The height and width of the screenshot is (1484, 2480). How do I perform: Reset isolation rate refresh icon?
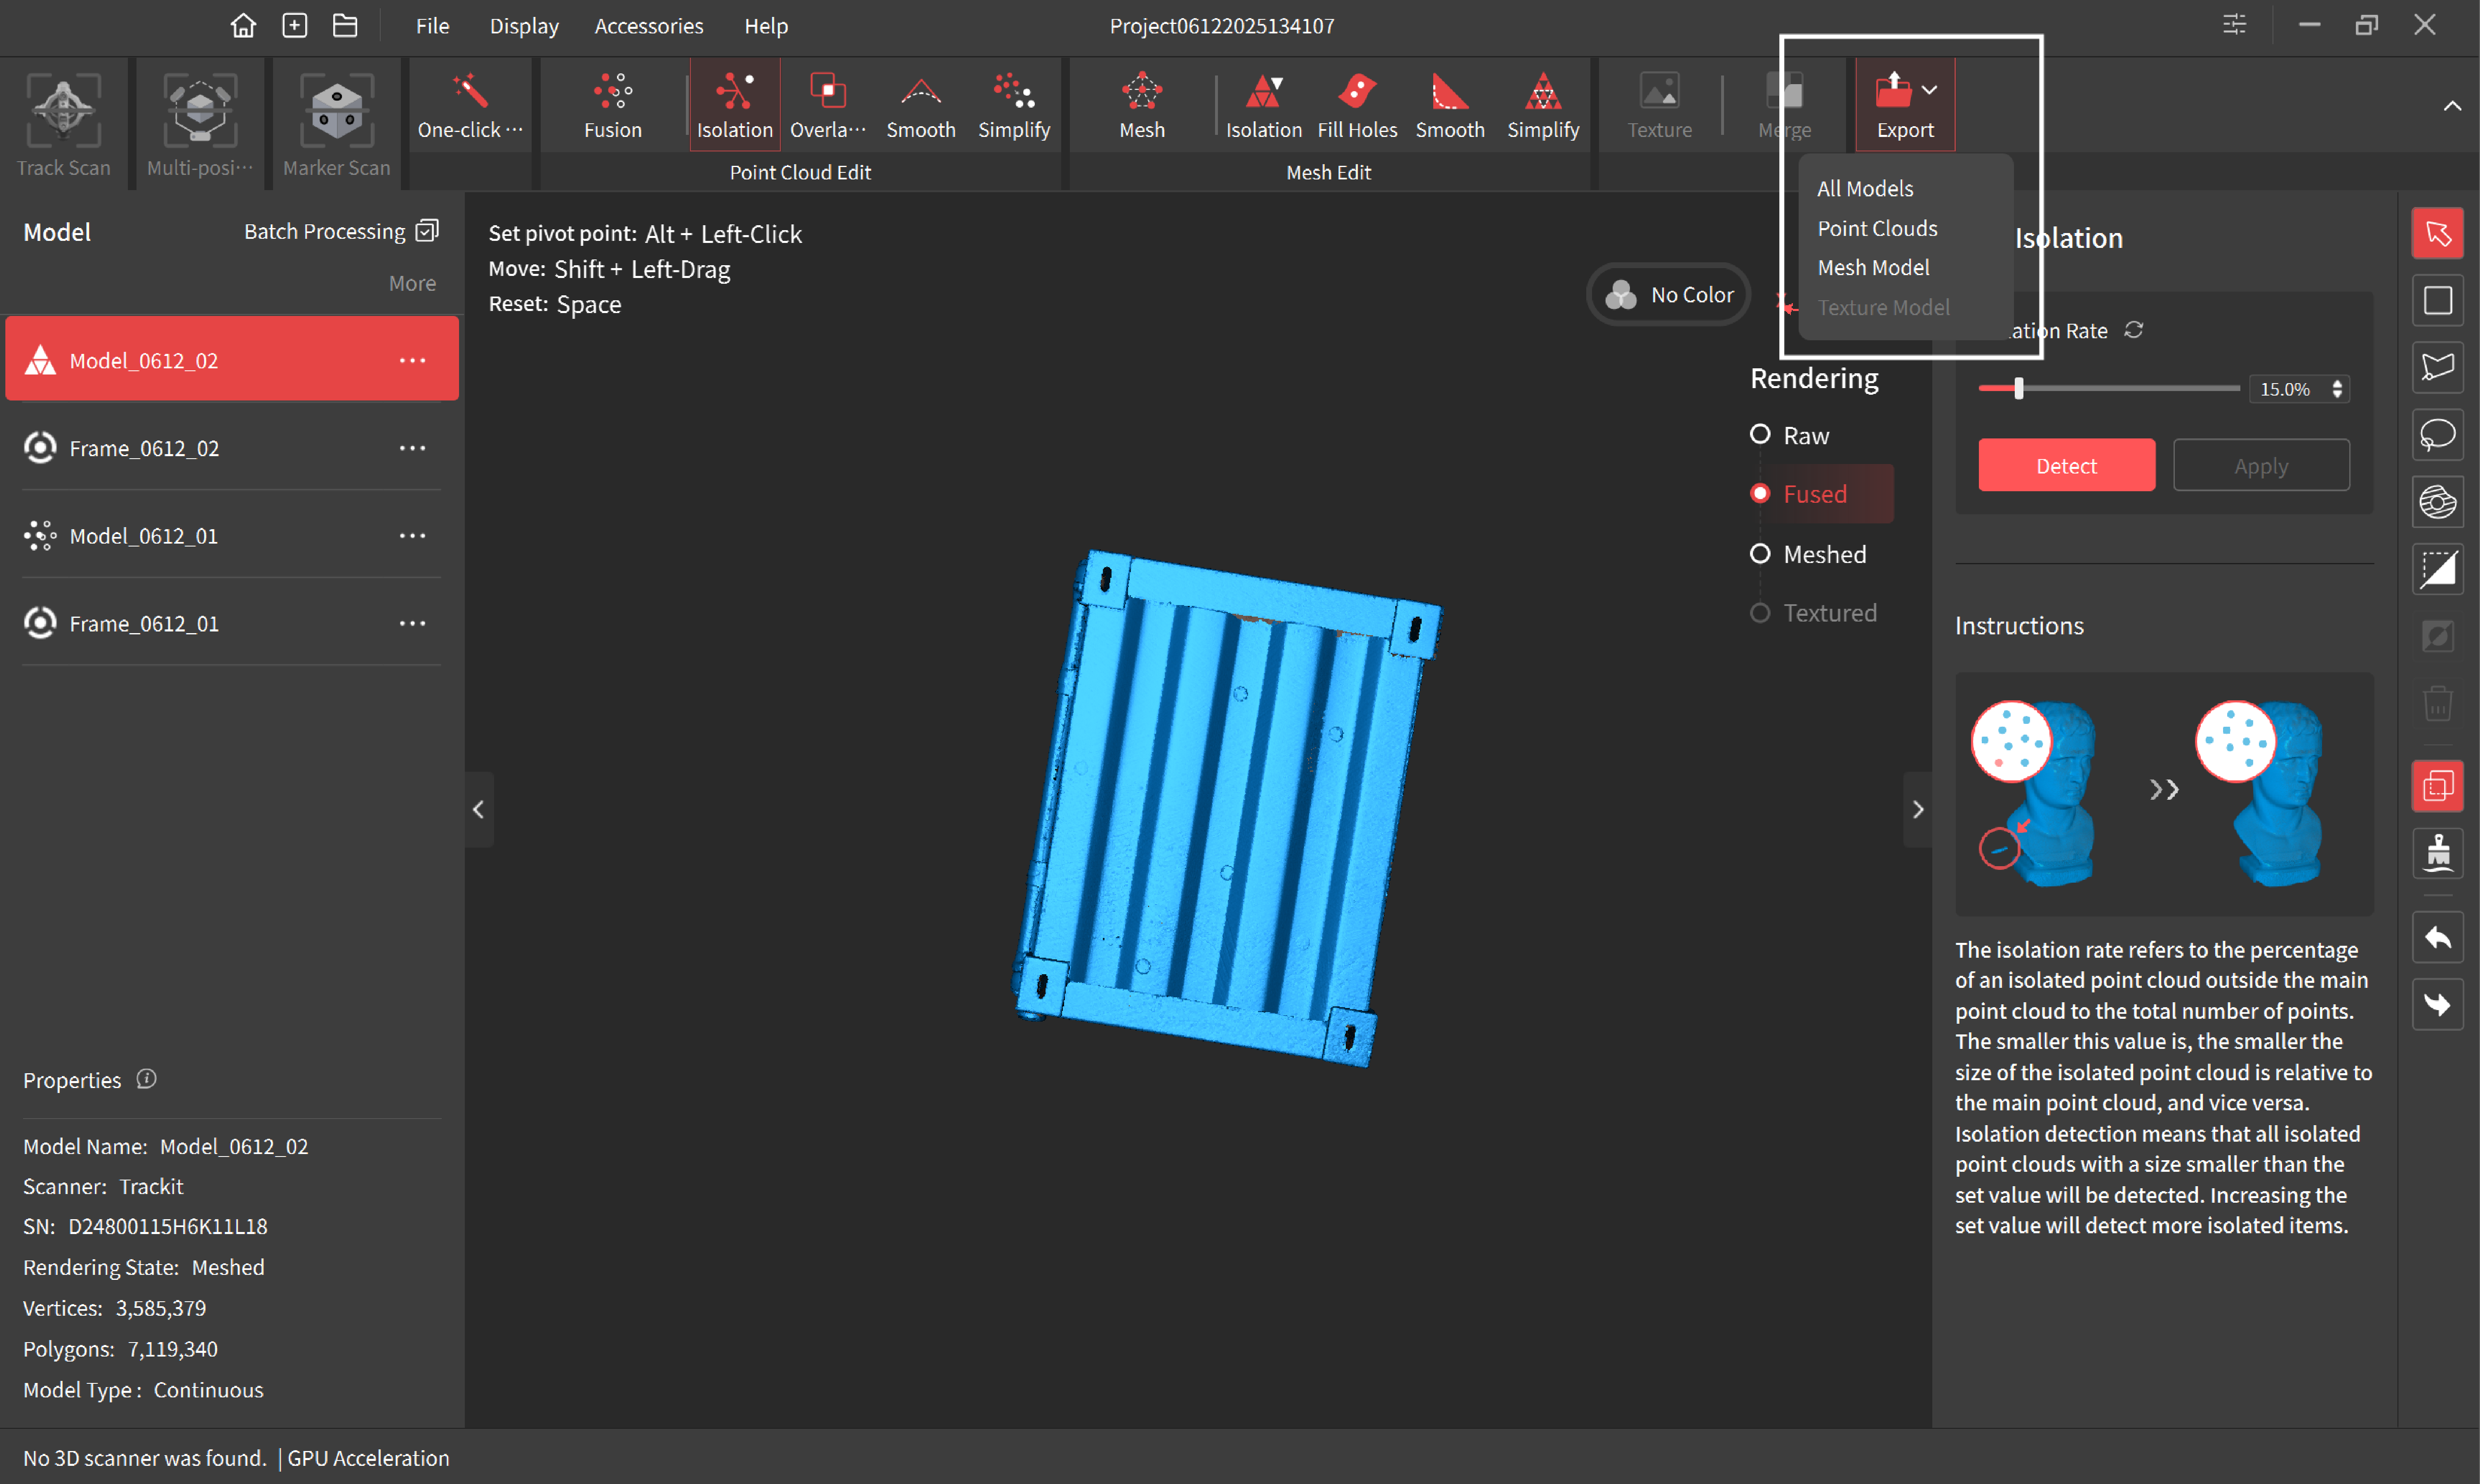pyautogui.click(x=2133, y=330)
